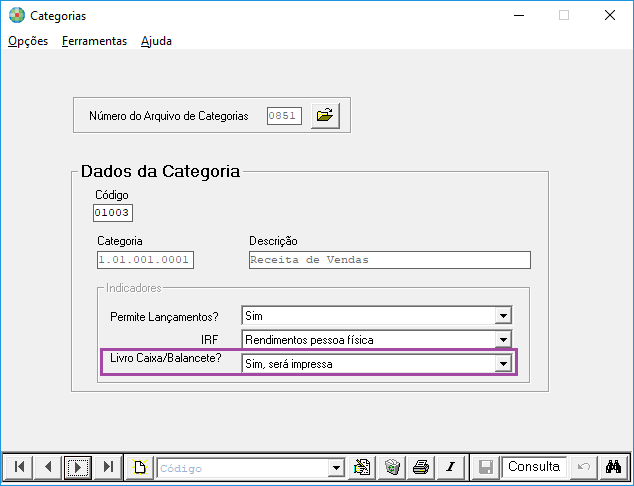Click the 'Livro Caixa/Balancete?' label
634x486 pixels.
click(x=166, y=358)
